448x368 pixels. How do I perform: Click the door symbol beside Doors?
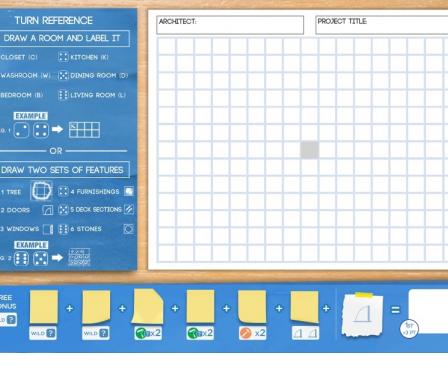pyautogui.click(x=48, y=210)
